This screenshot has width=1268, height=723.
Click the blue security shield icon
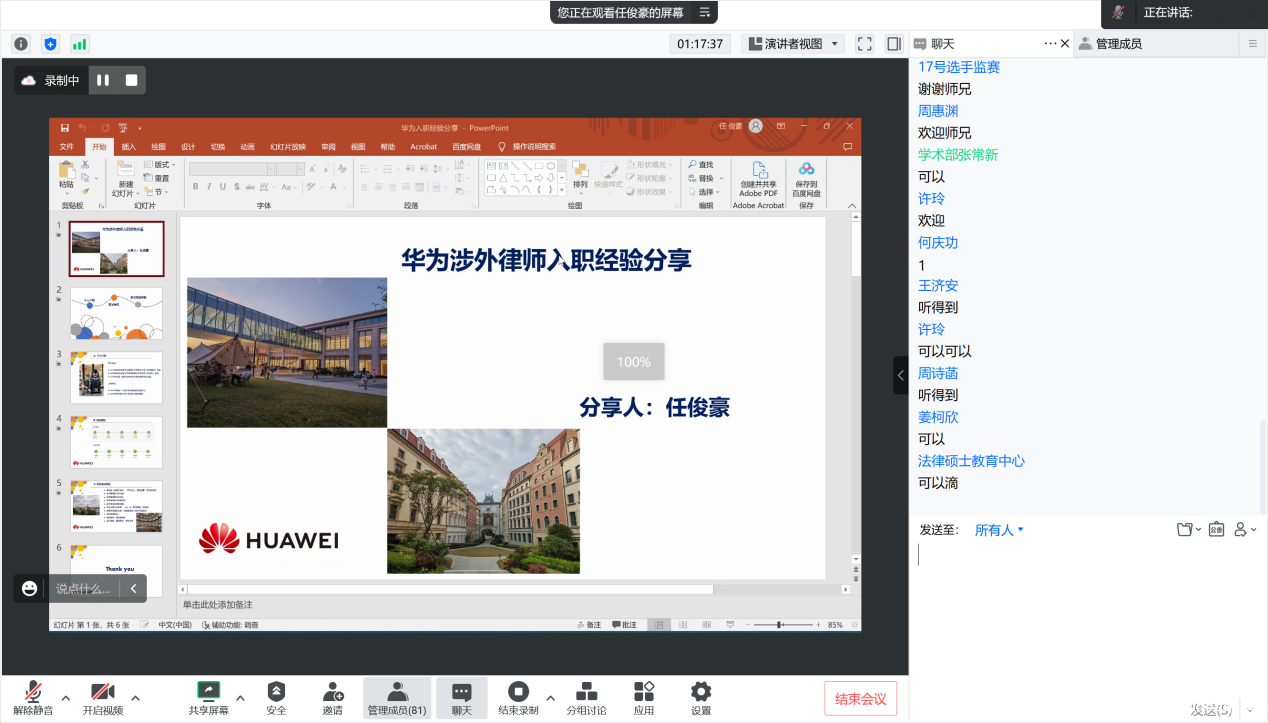pos(50,44)
